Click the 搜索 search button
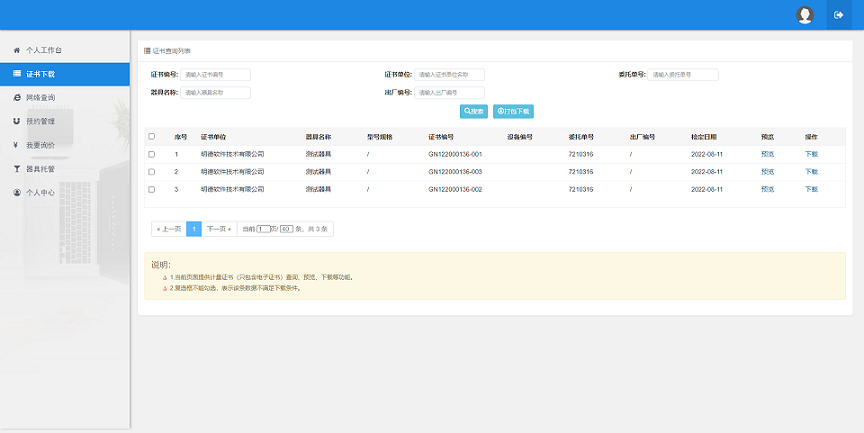Image resolution: width=864 pixels, height=433 pixels. [x=473, y=111]
